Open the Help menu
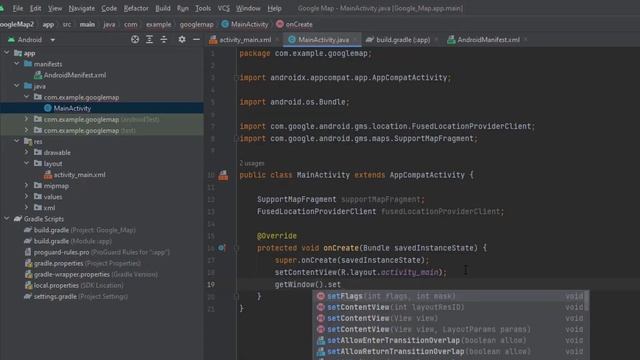The height and width of the screenshot is (360, 640). point(274,8)
